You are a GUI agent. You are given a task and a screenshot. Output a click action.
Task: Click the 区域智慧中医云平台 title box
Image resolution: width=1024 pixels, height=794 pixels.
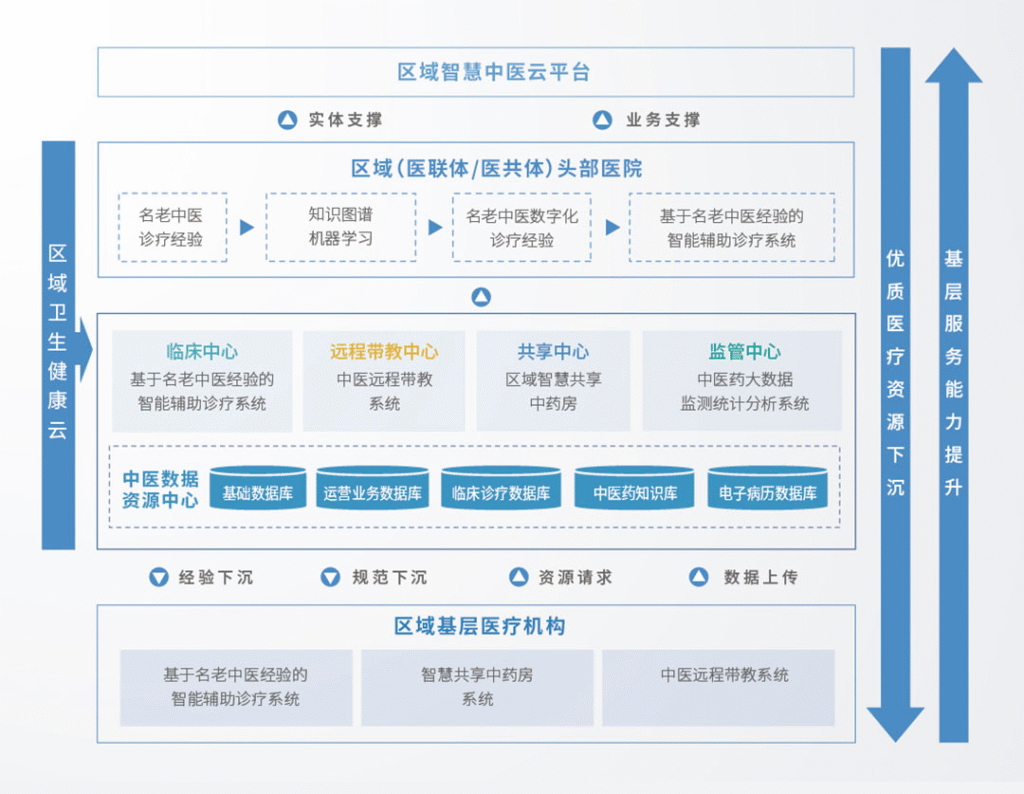click(x=476, y=72)
